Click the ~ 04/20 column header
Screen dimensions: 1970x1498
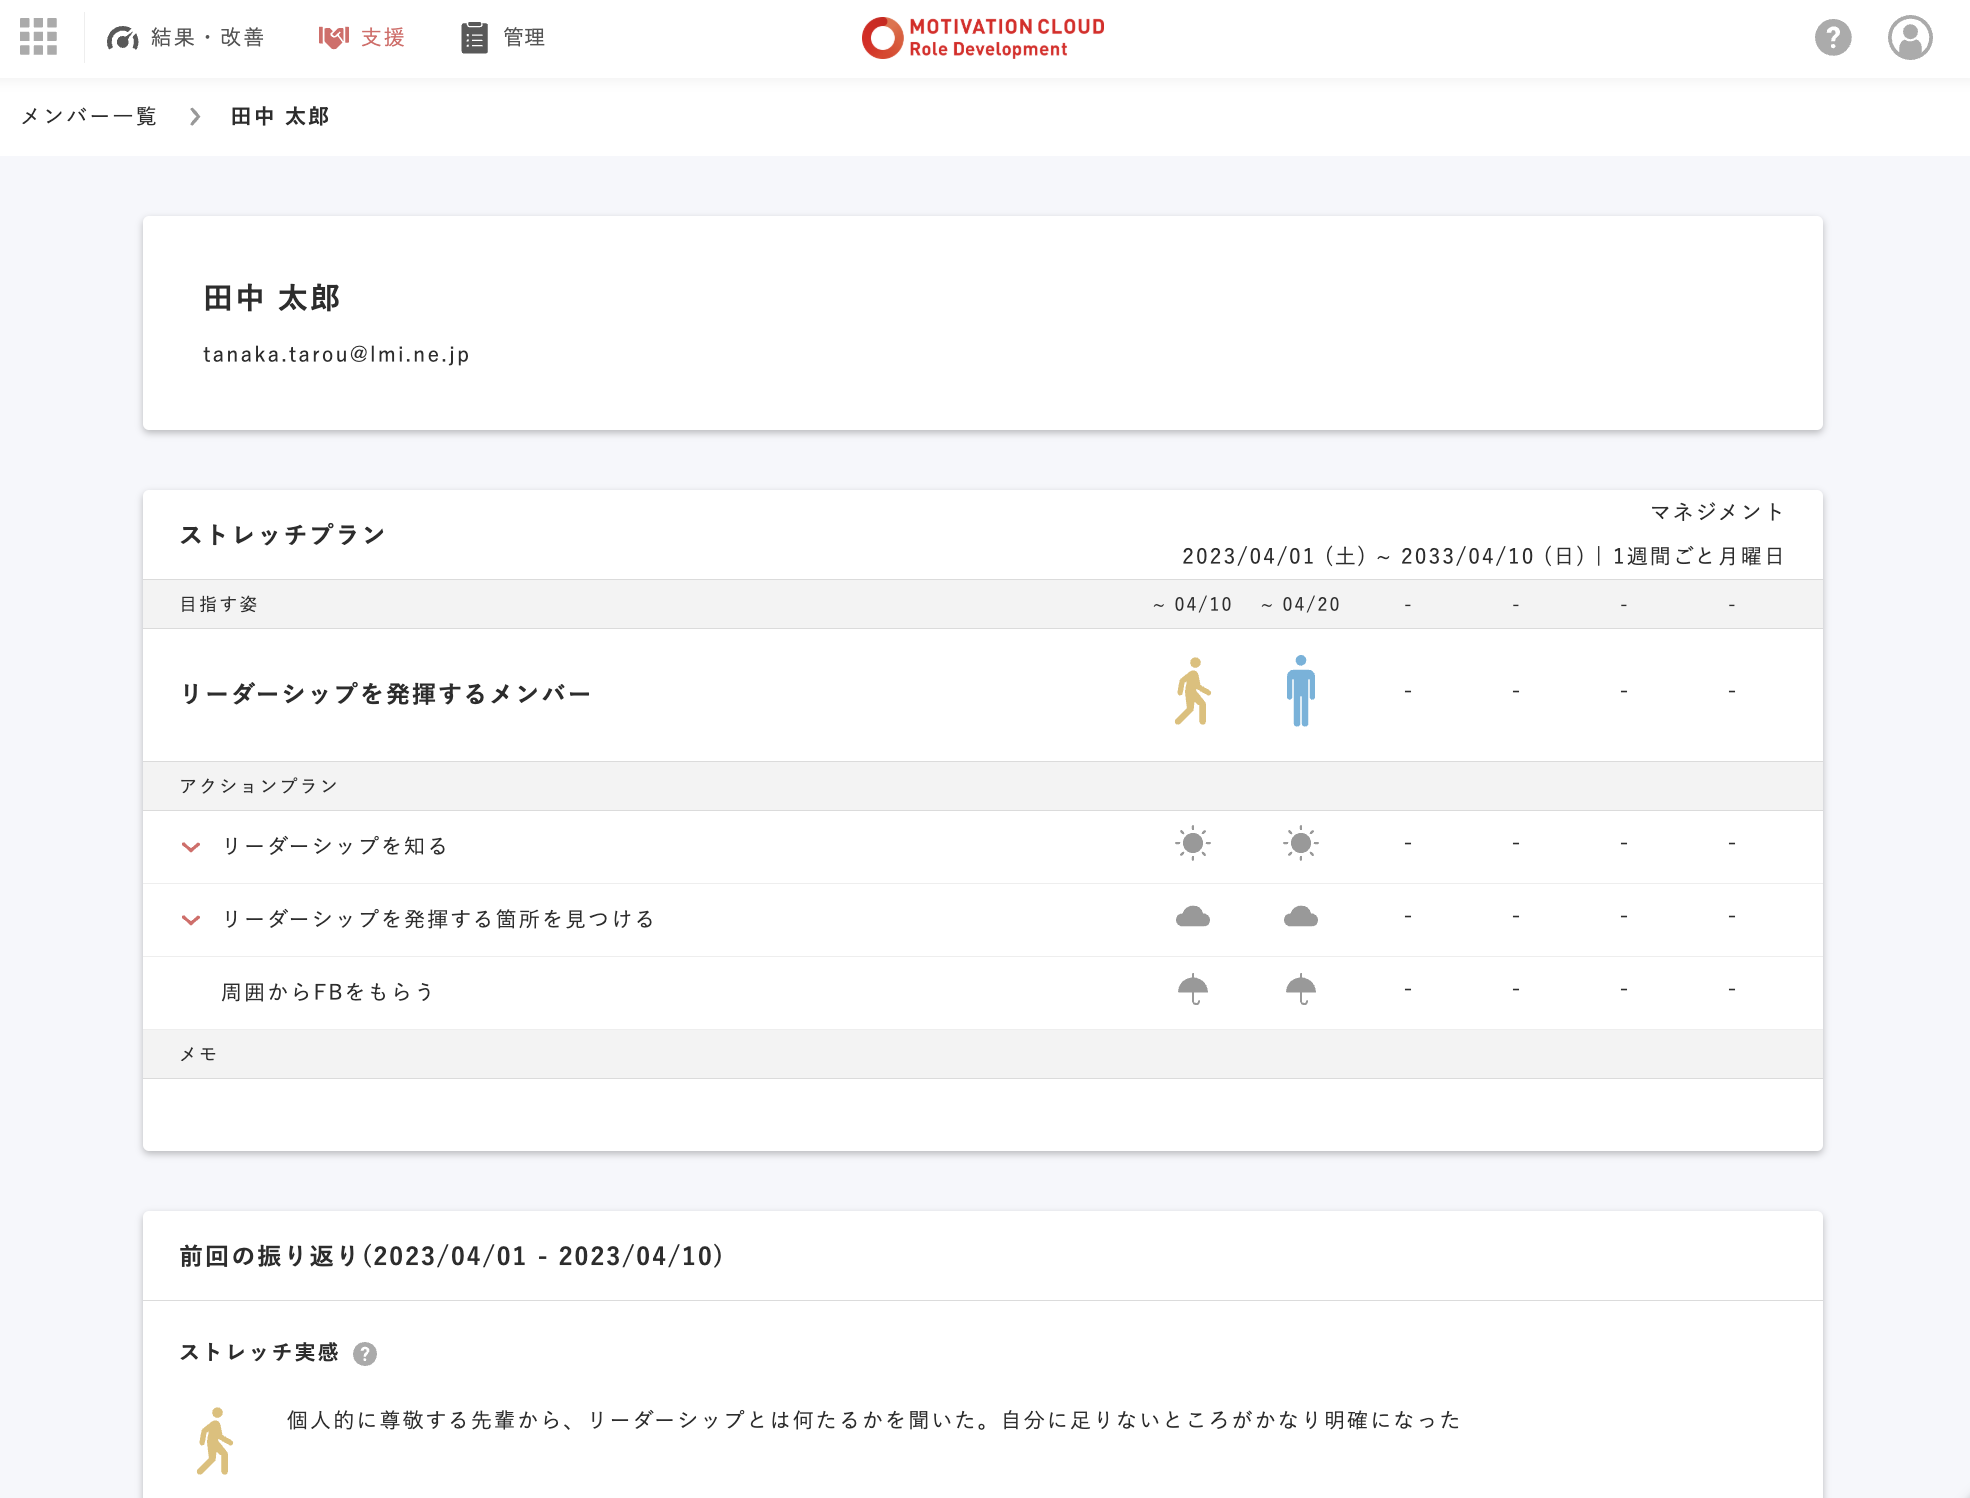click(1300, 605)
